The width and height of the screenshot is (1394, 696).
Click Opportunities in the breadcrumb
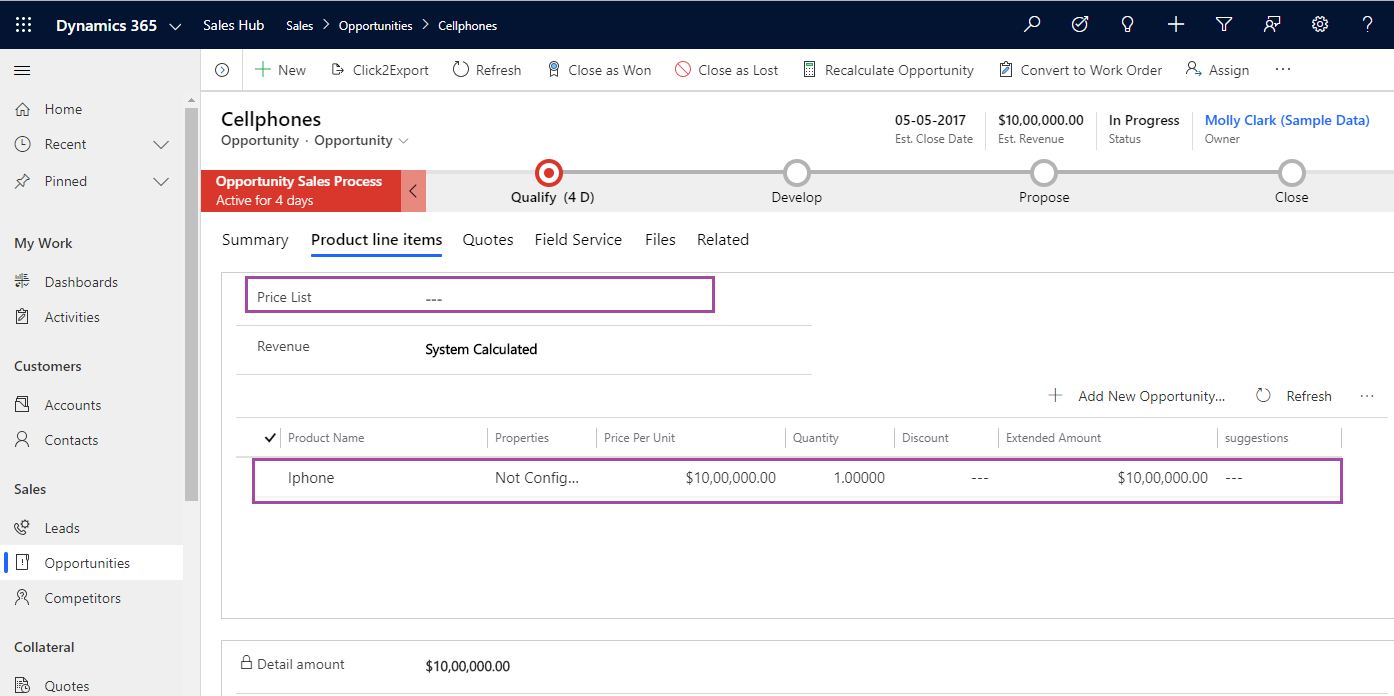coord(376,26)
